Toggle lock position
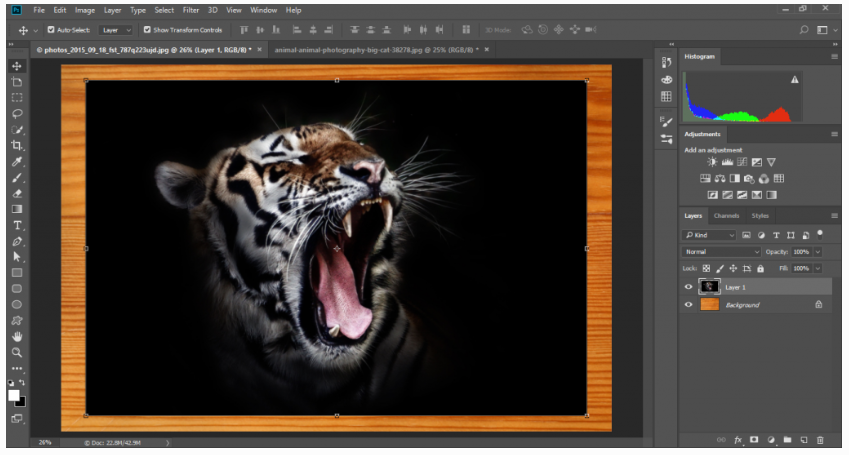This screenshot has width=849, height=455. (x=733, y=268)
